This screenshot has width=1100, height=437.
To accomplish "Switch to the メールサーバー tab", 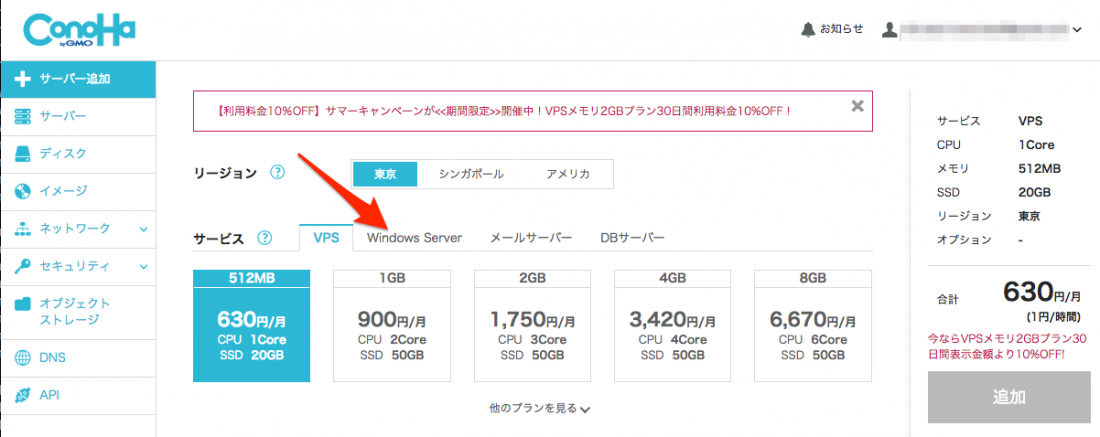I will 530,238.
